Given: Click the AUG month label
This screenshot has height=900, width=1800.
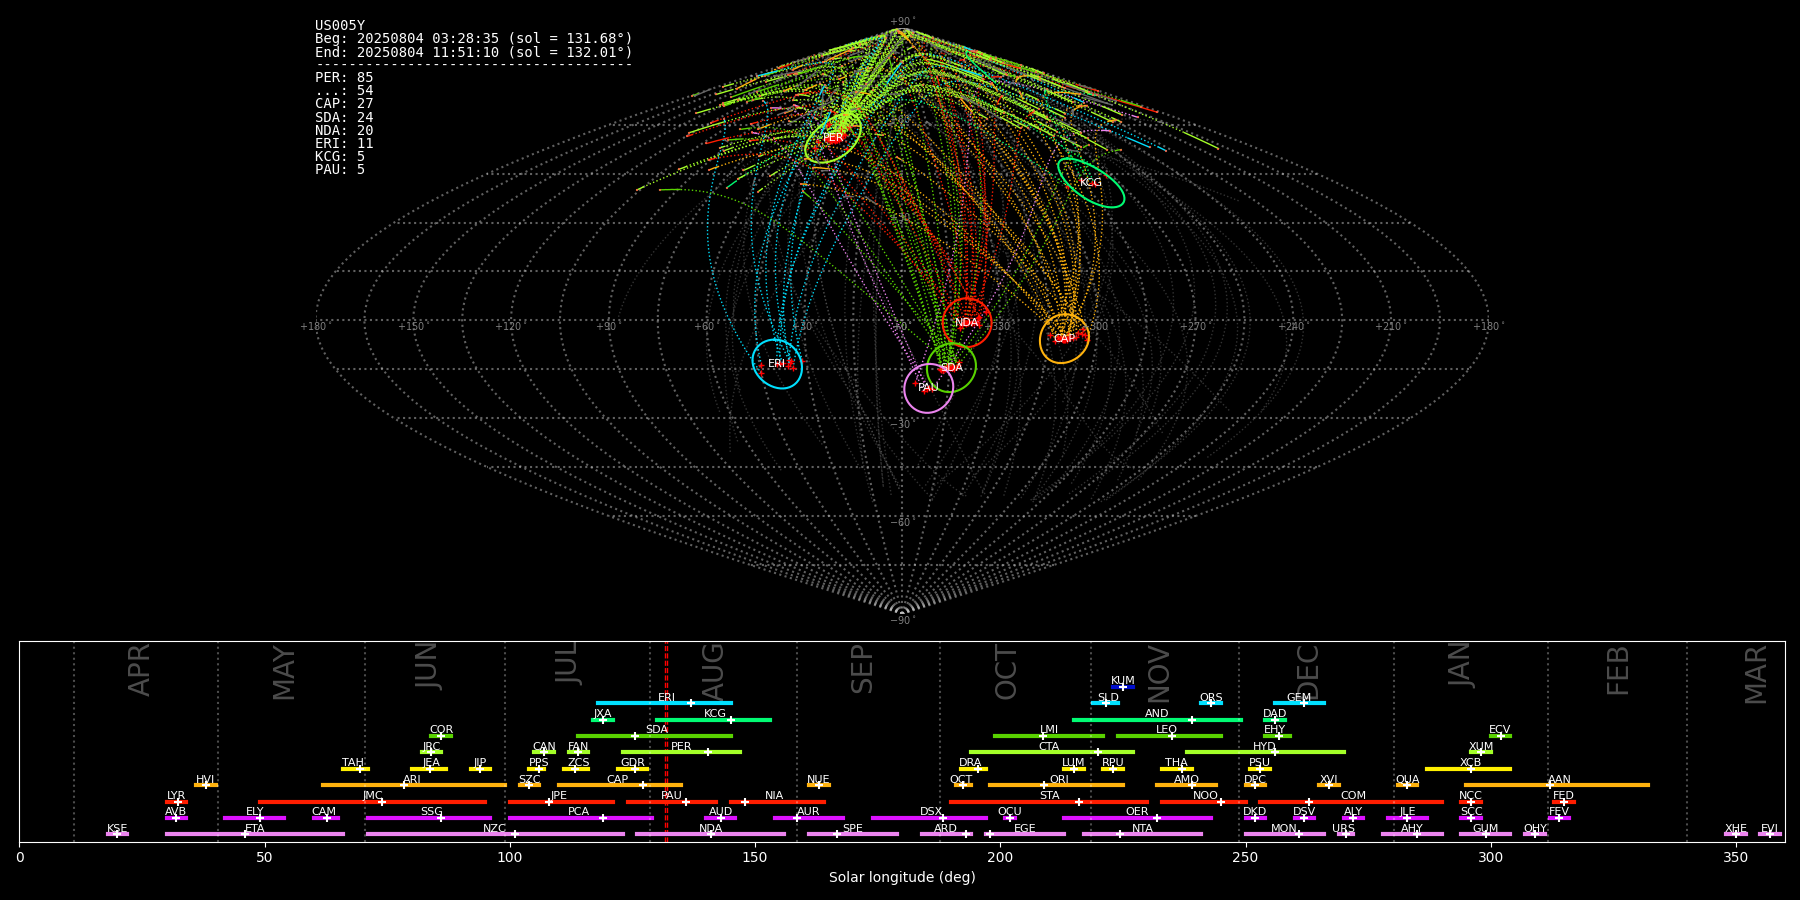Looking at the screenshot, I should 713,671.
